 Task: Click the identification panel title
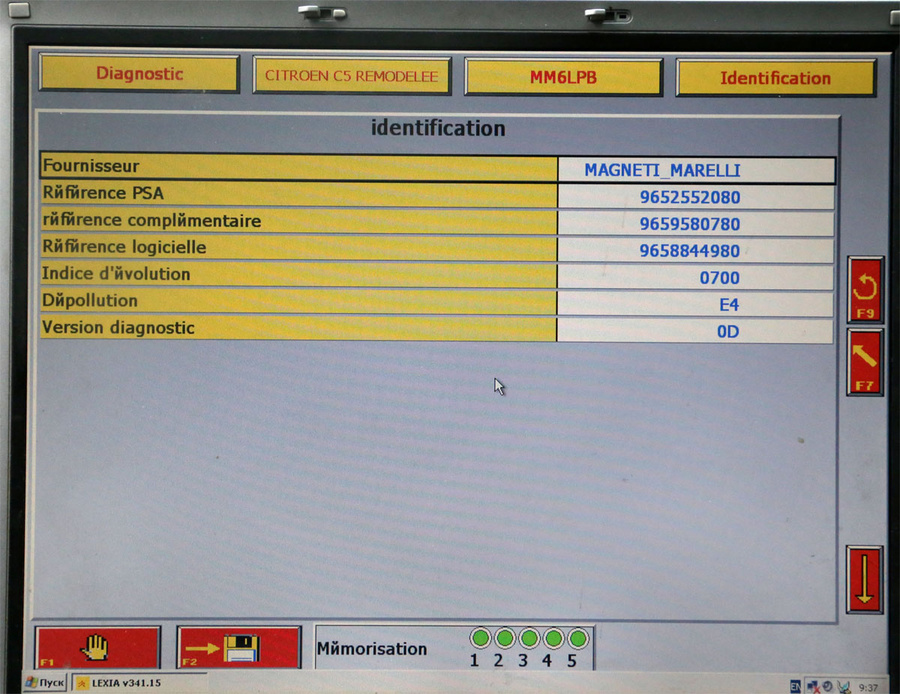click(438, 128)
